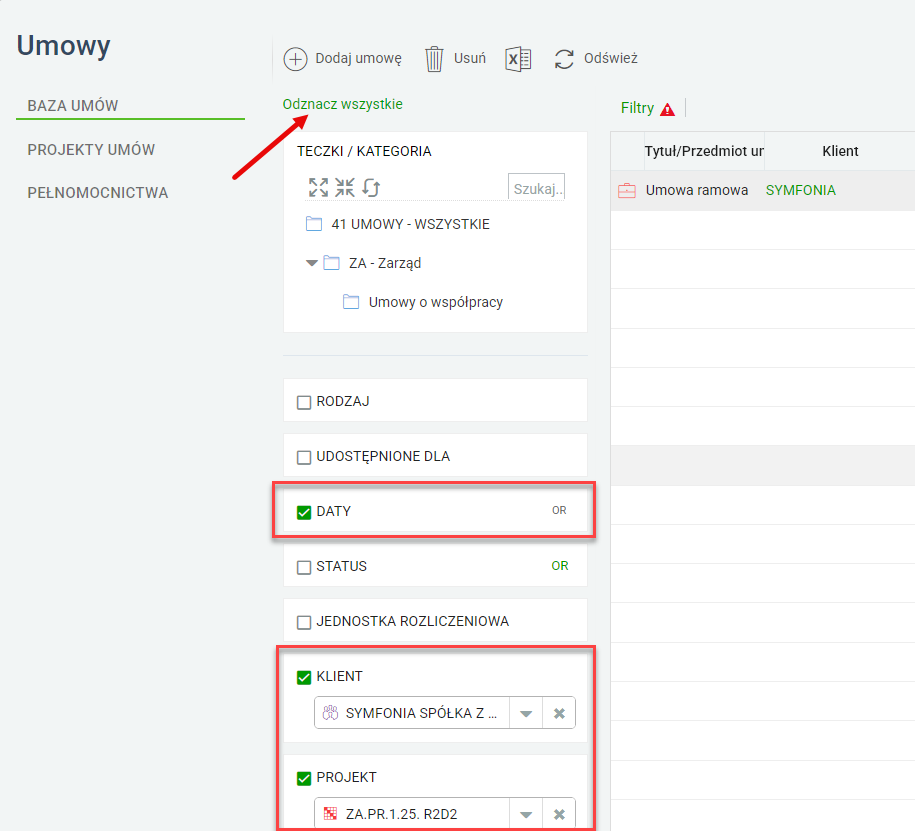The height and width of the screenshot is (831, 915).
Task: Click the Usuń button label
Action: click(x=470, y=58)
